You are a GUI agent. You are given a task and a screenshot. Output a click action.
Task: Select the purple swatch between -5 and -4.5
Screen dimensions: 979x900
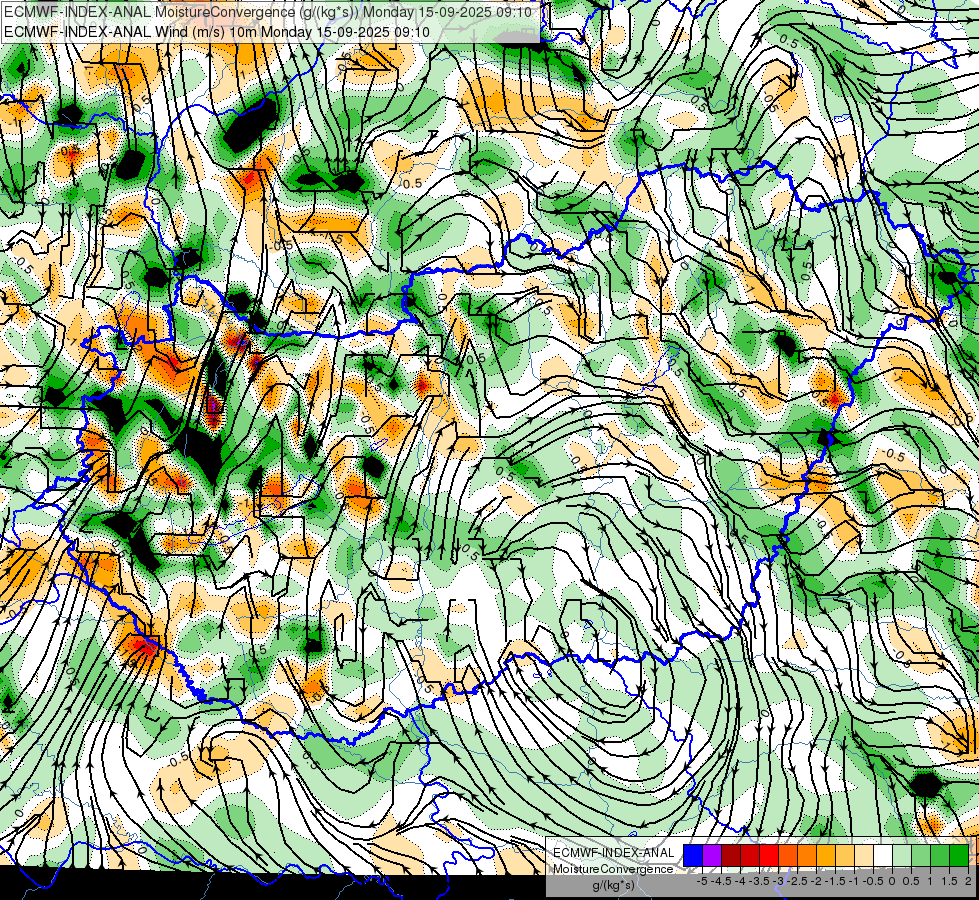coord(712,856)
